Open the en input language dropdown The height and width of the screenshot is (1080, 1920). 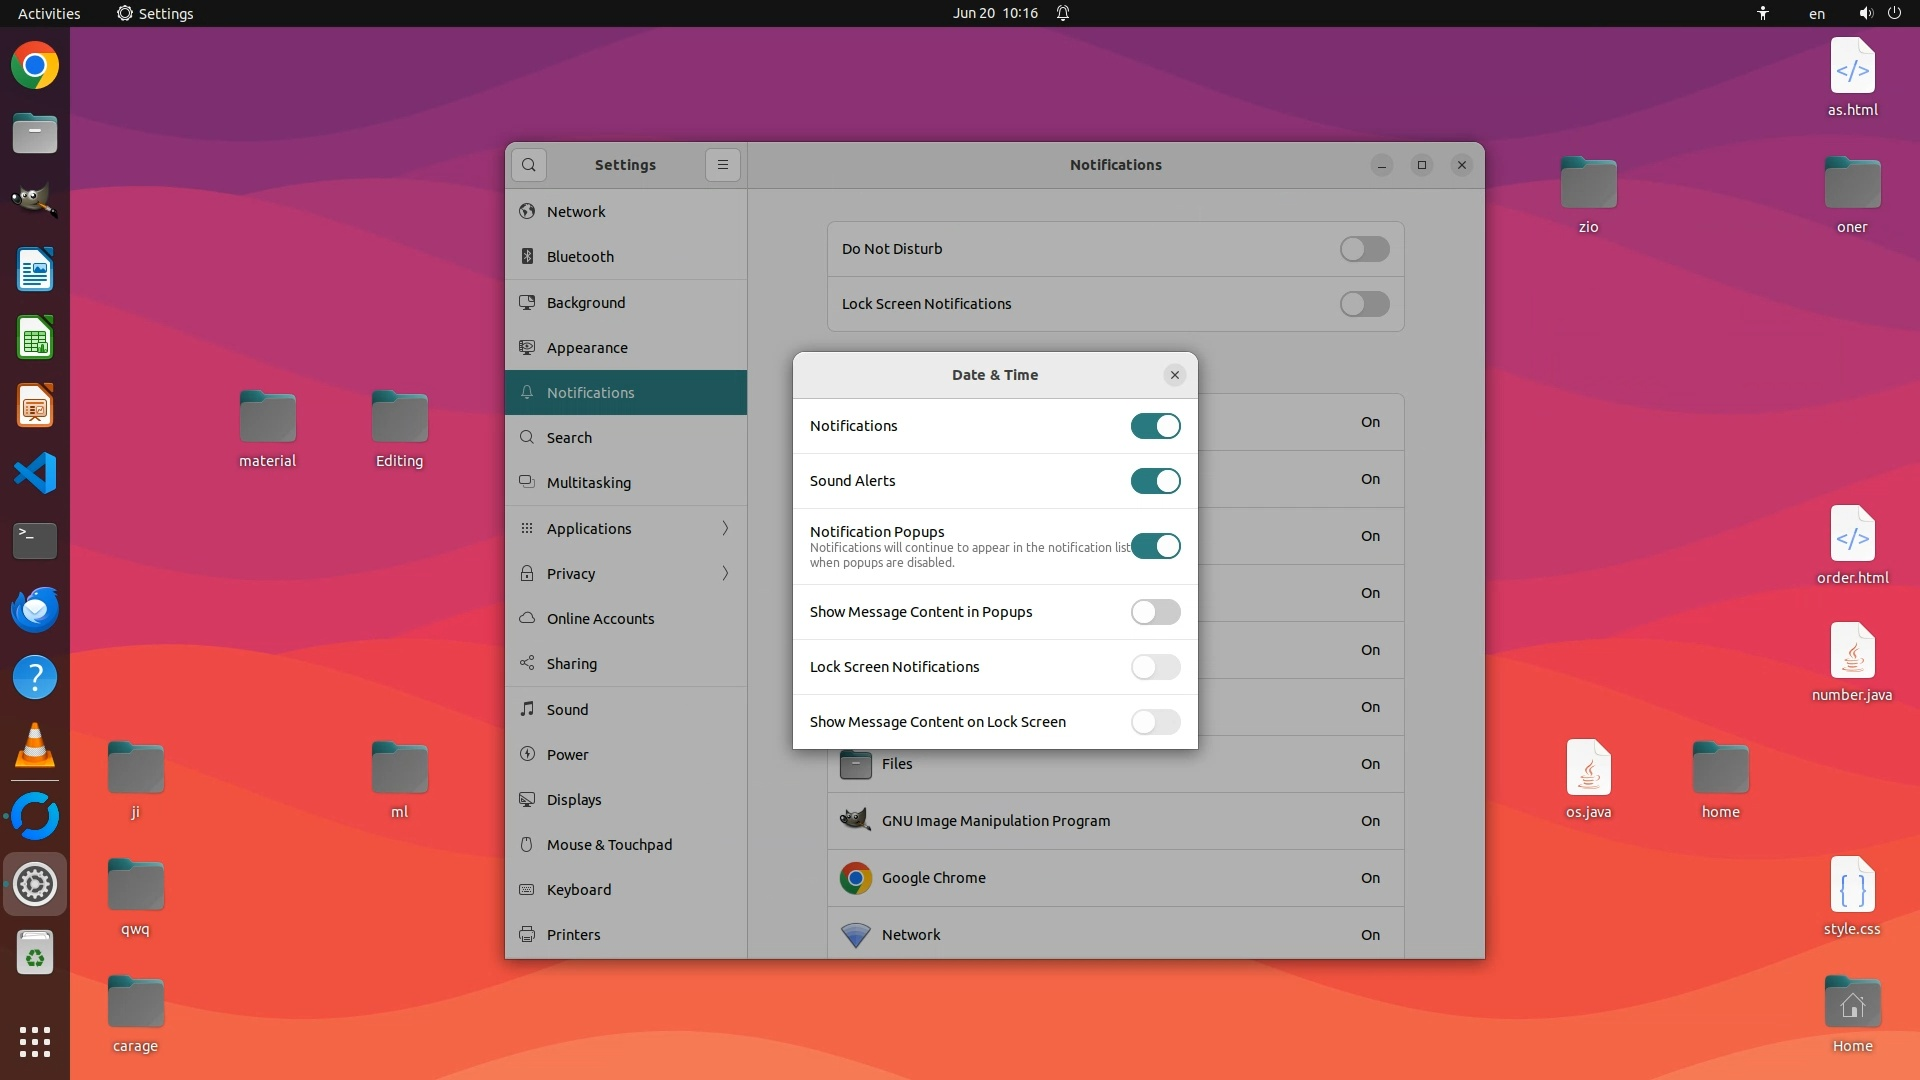[x=1817, y=13]
